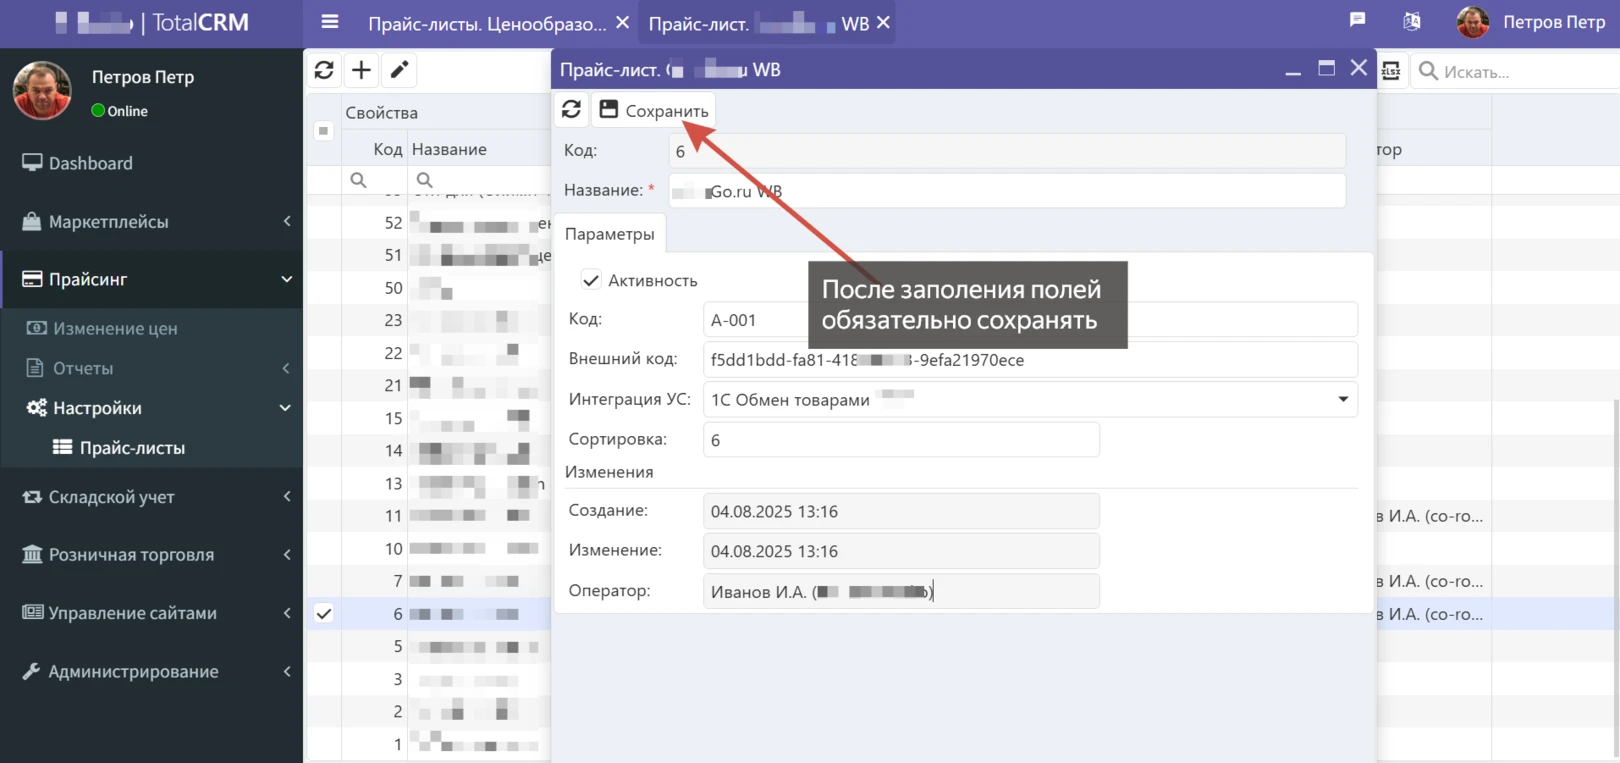Click the XLSX export icon
This screenshot has width=1620, height=763.
pos(1391,71)
